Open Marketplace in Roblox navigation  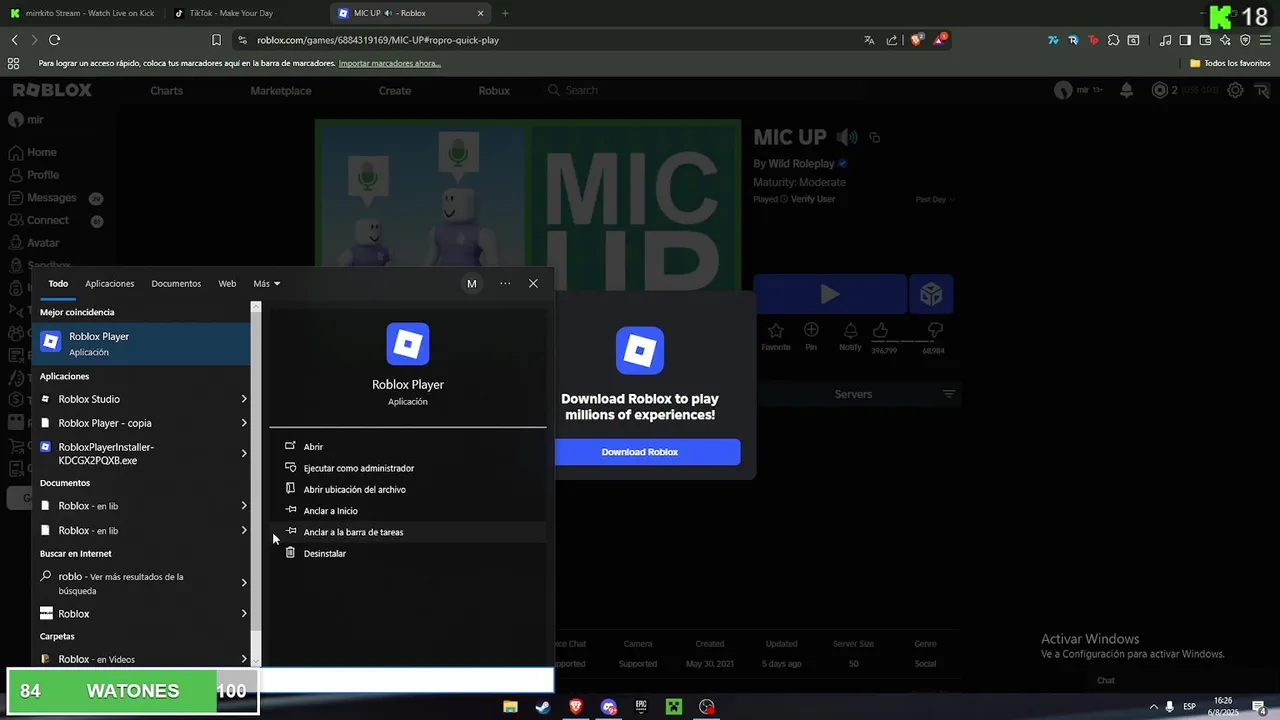pos(281,90)
